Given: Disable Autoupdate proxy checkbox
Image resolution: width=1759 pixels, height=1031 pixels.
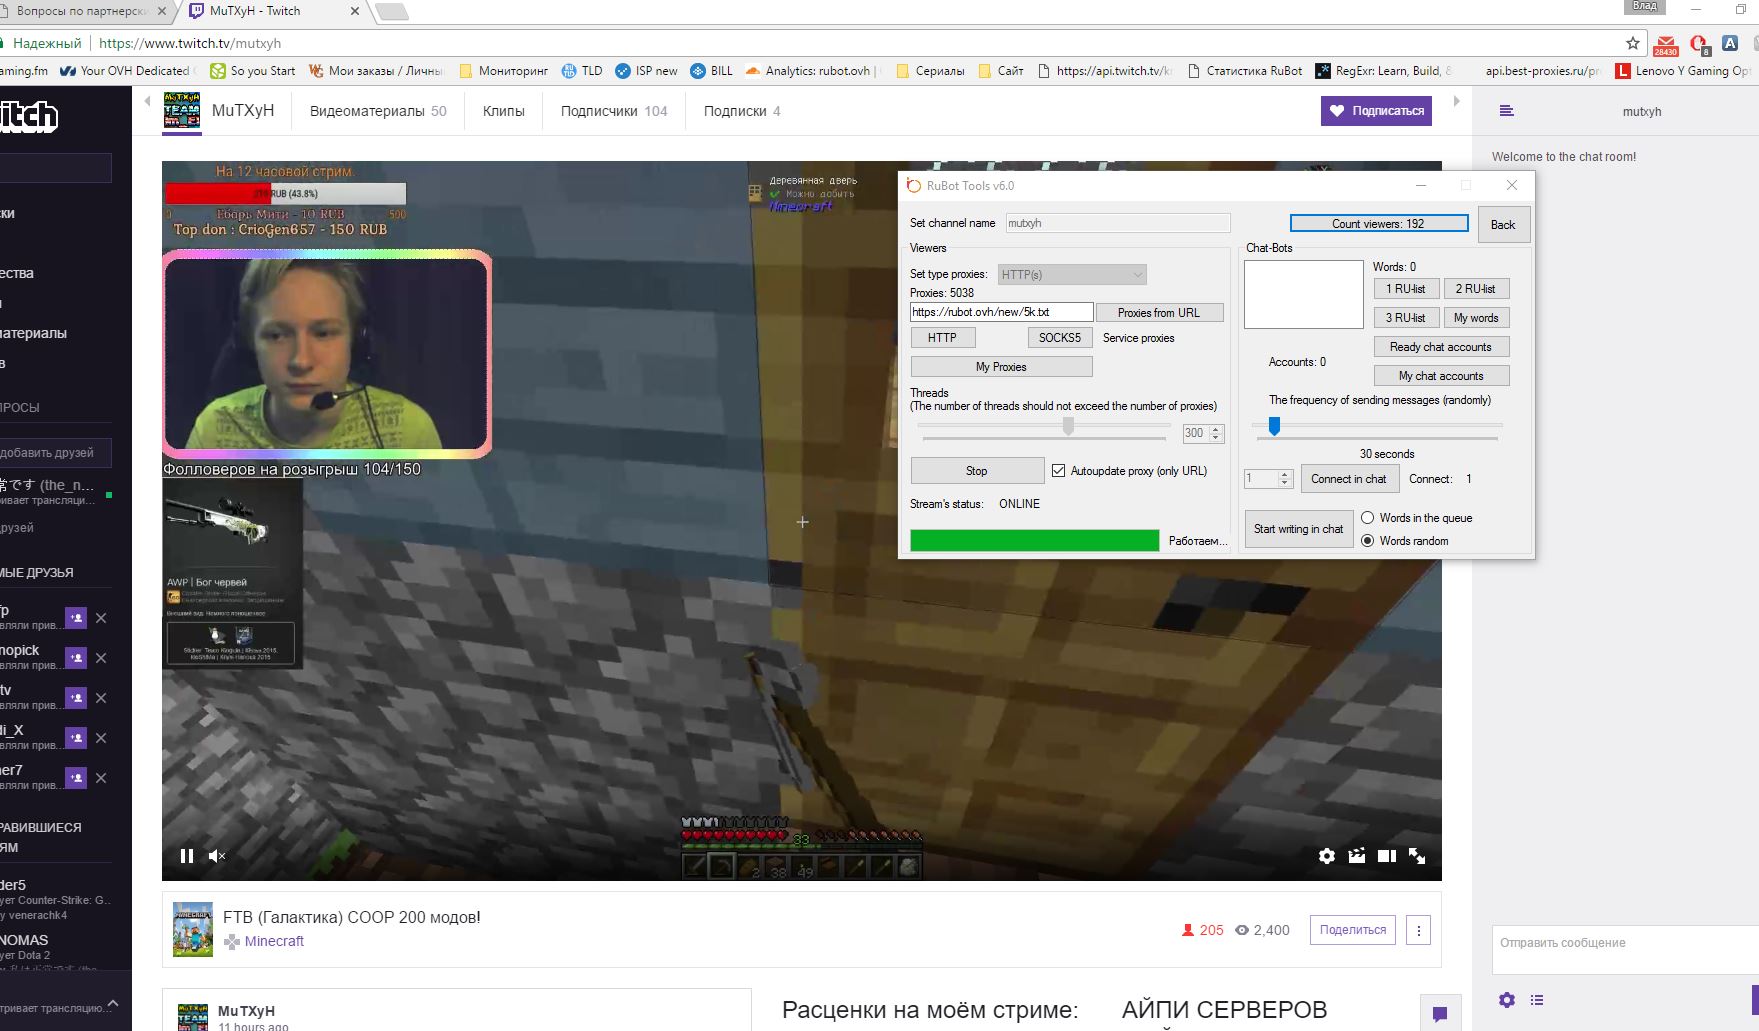Looking at the screenshot, I should [x=1058, y=471].
